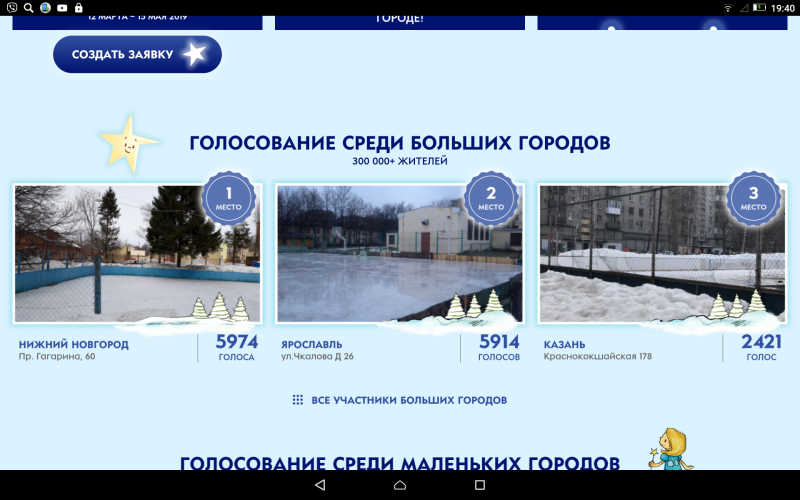Open the lock notification icon

click(78, 8)
